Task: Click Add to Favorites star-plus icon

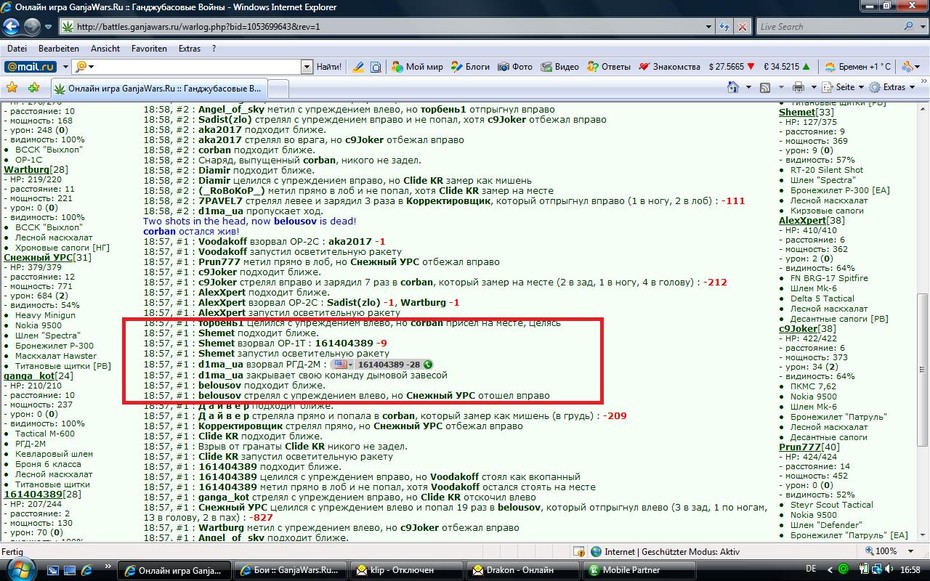Action: [x=33, y=88]
